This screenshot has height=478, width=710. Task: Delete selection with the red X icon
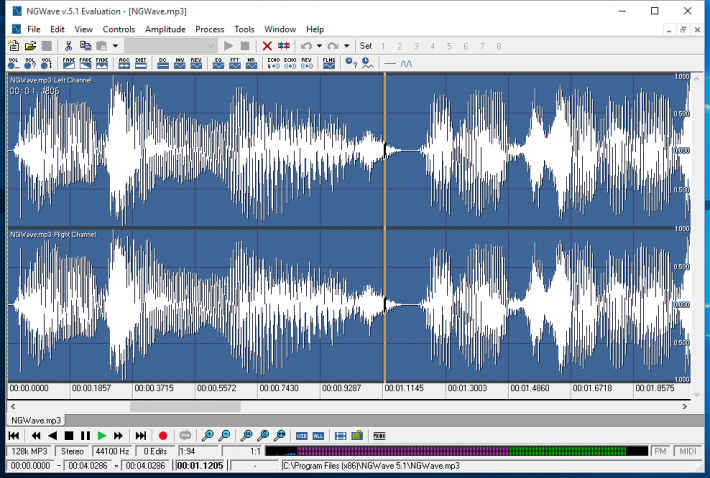267,46
